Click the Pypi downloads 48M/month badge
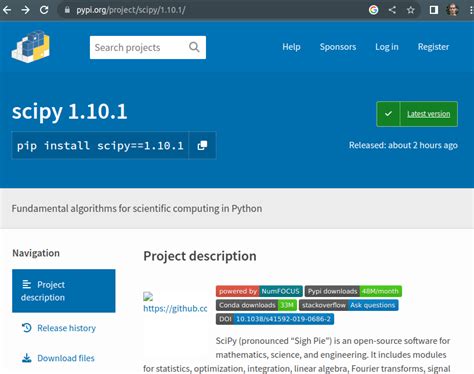Image resolution: width=474 pixels, height=374 pixels. [x=353, y=291]
